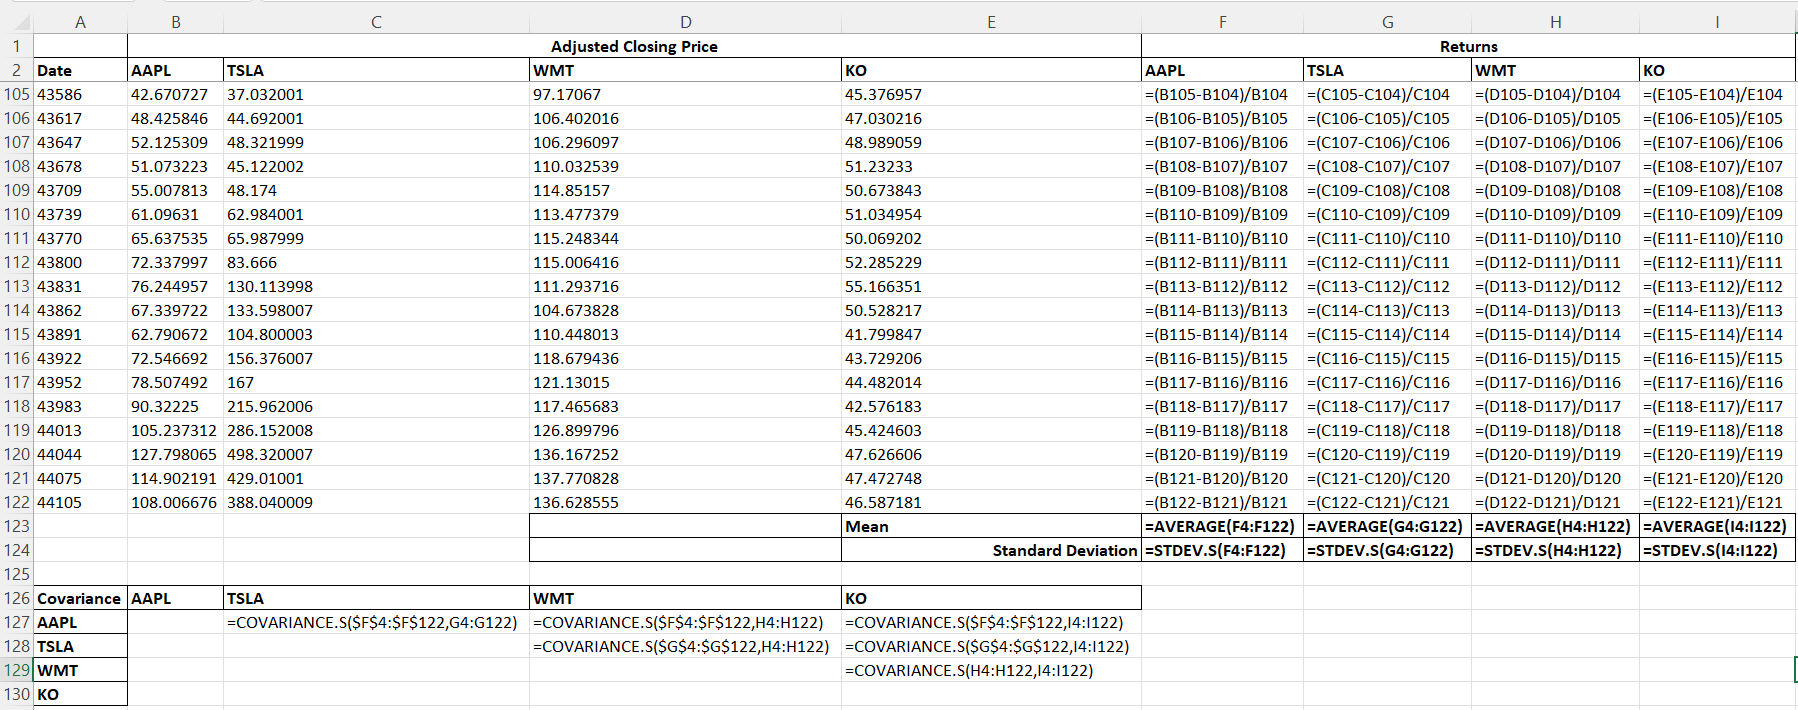Select TSLA price cell 167
The width and height of the screenshot is (1798, 710).
[x=376, y=382]
